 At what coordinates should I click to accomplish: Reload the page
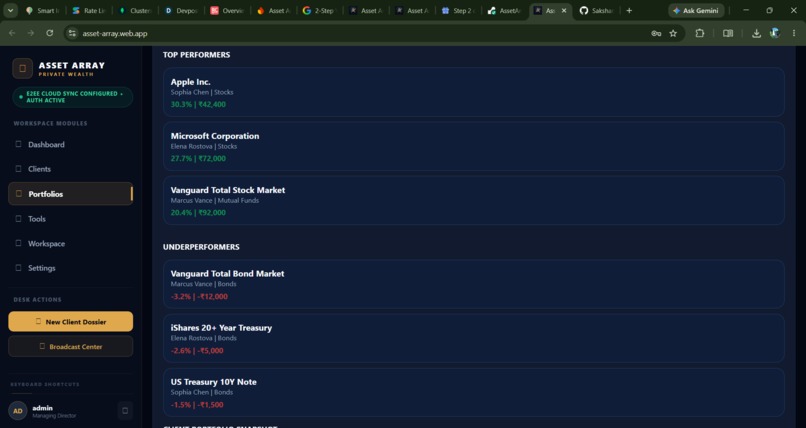point(49,33)
